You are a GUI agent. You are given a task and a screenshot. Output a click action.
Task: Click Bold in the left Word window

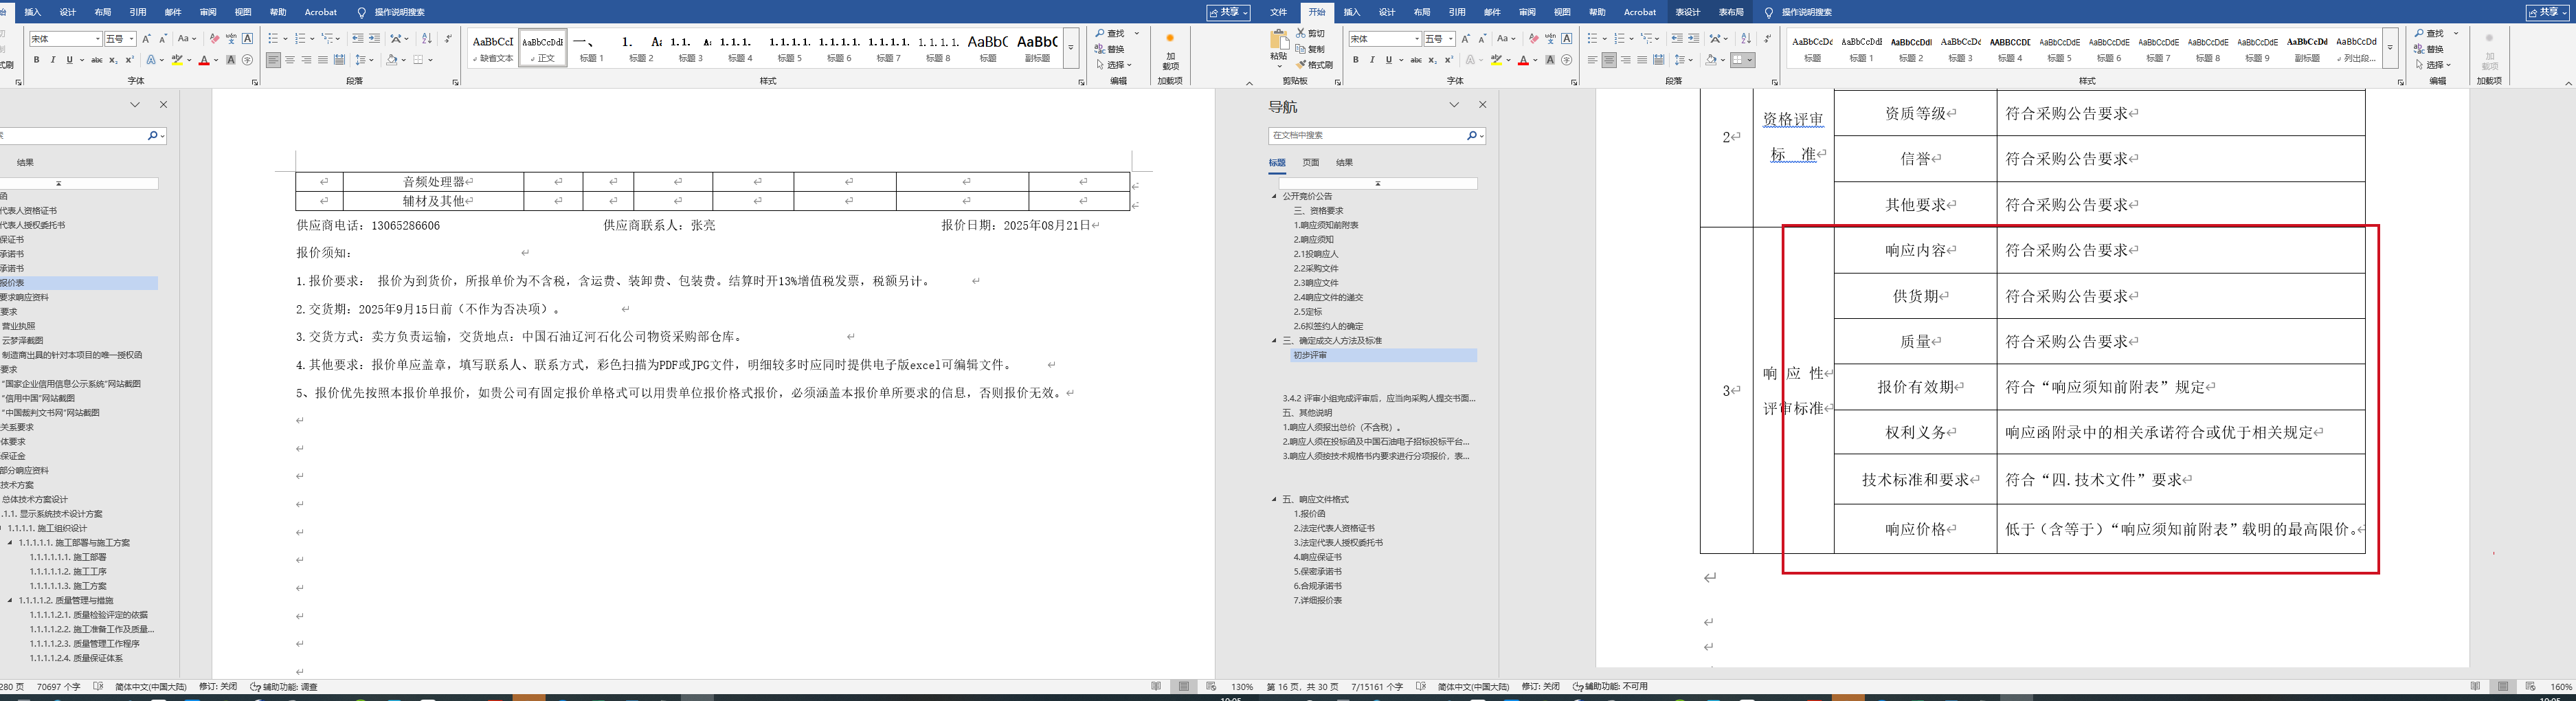37,60
